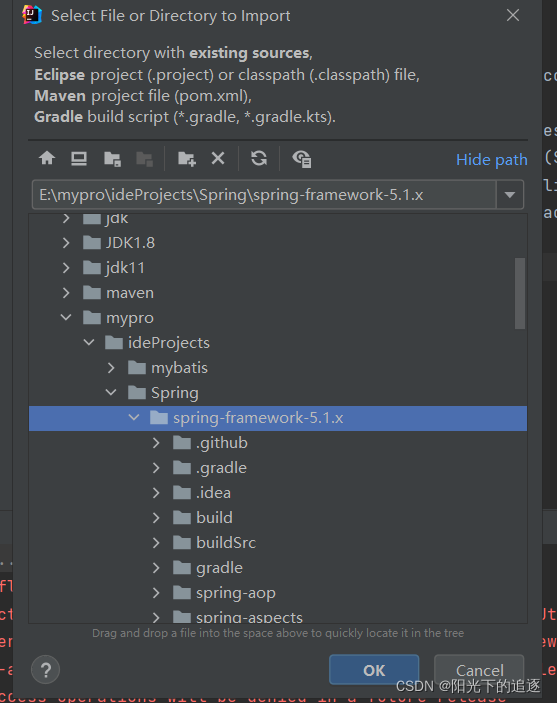This screenshot has height=703, width=557.
Task: Delete the selected item with the X icon
Action: 218,158
